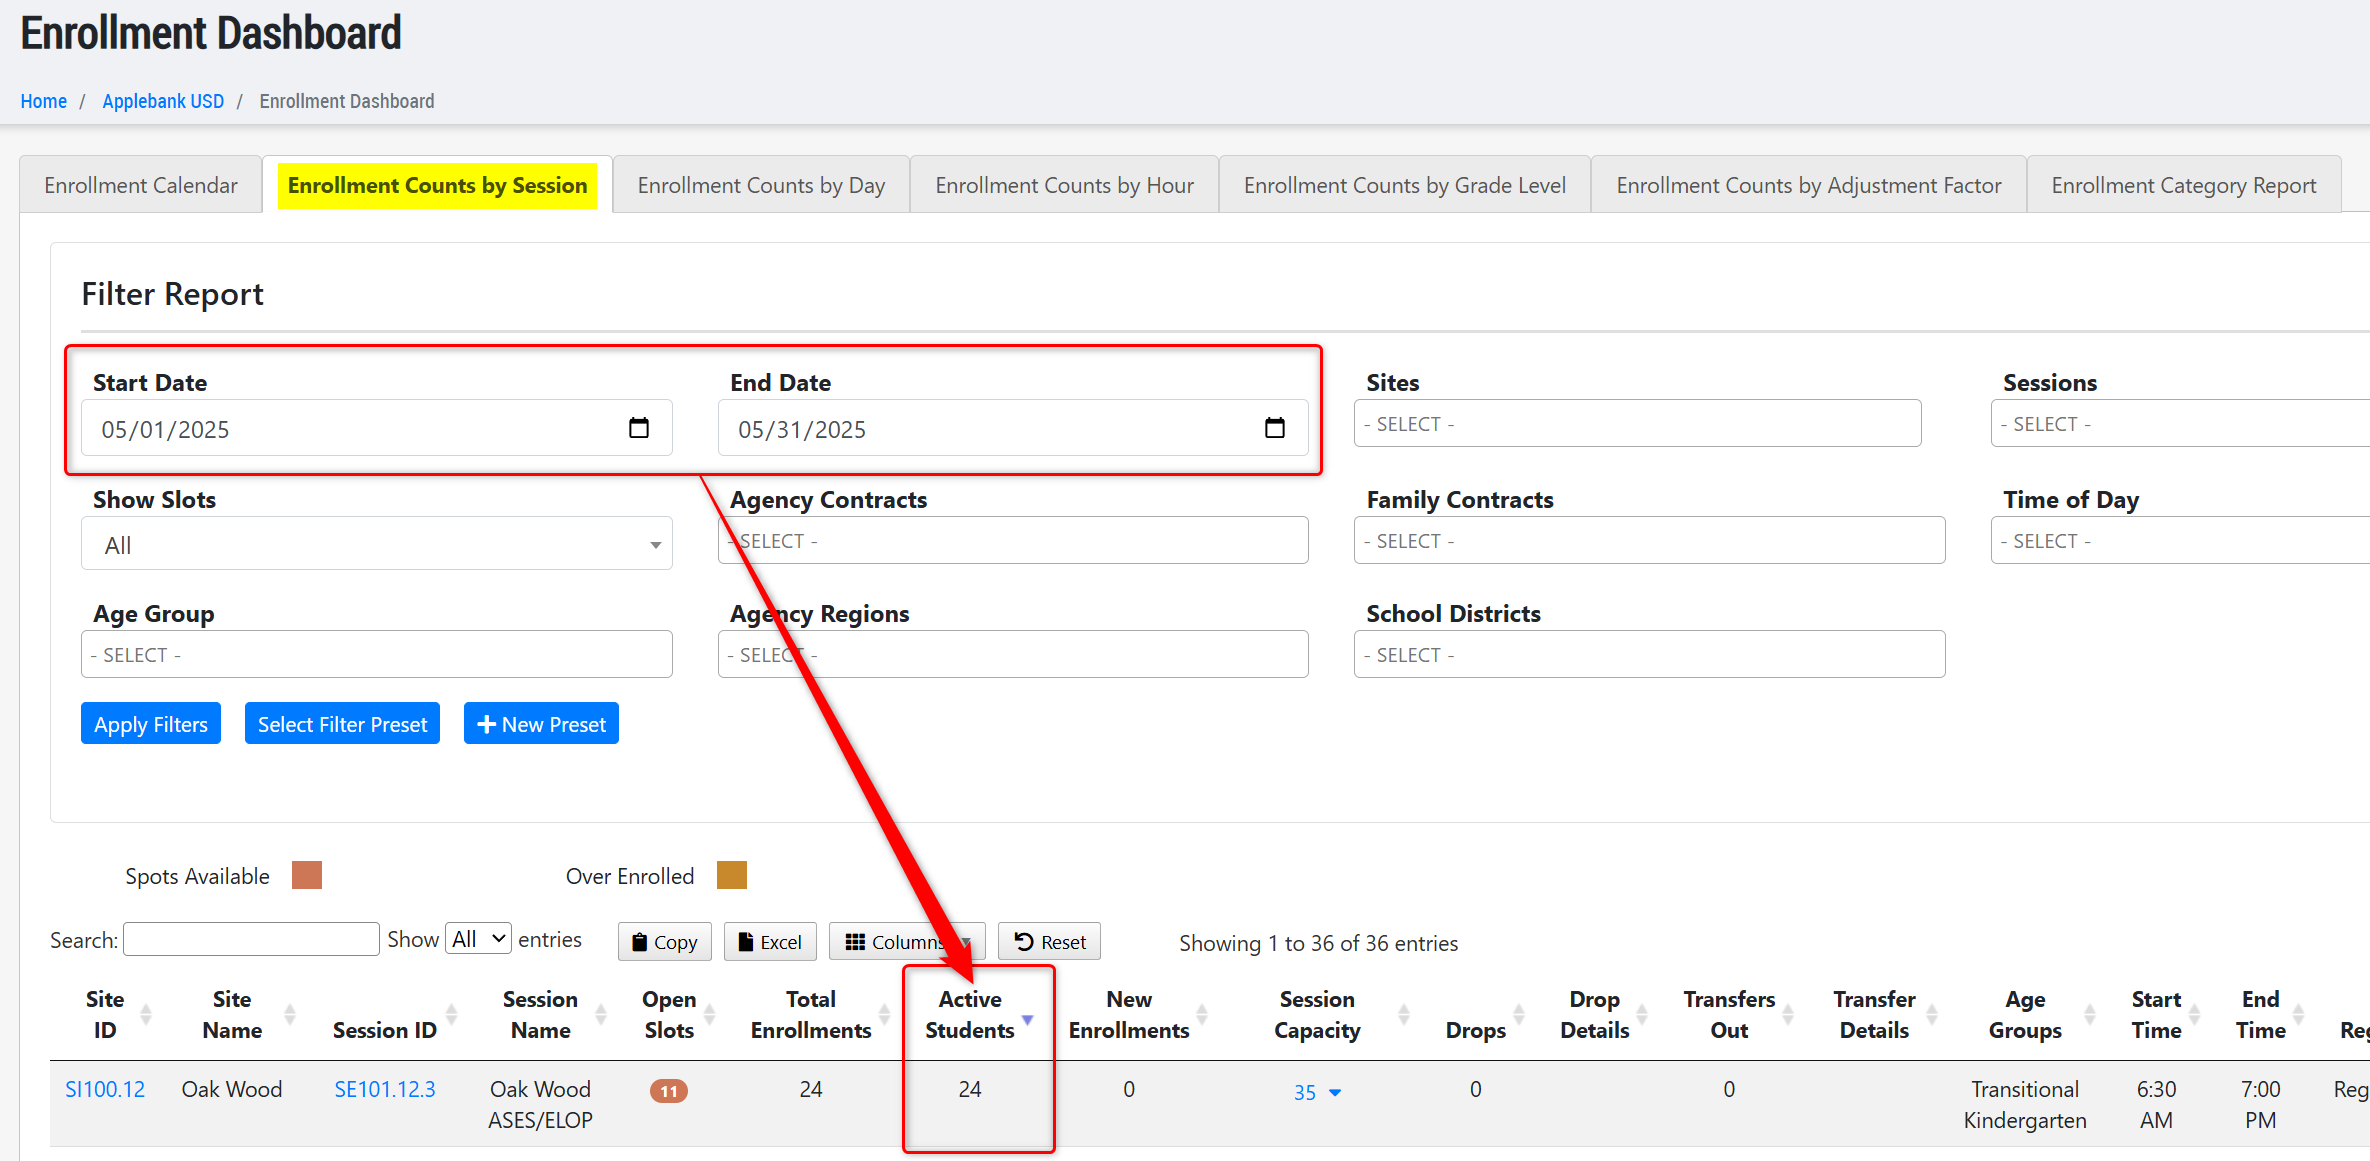Click the open slots badge showing 11
Image resolution: width=2370 pixels, height=1161 pixels.
(x=668, y=1091)
